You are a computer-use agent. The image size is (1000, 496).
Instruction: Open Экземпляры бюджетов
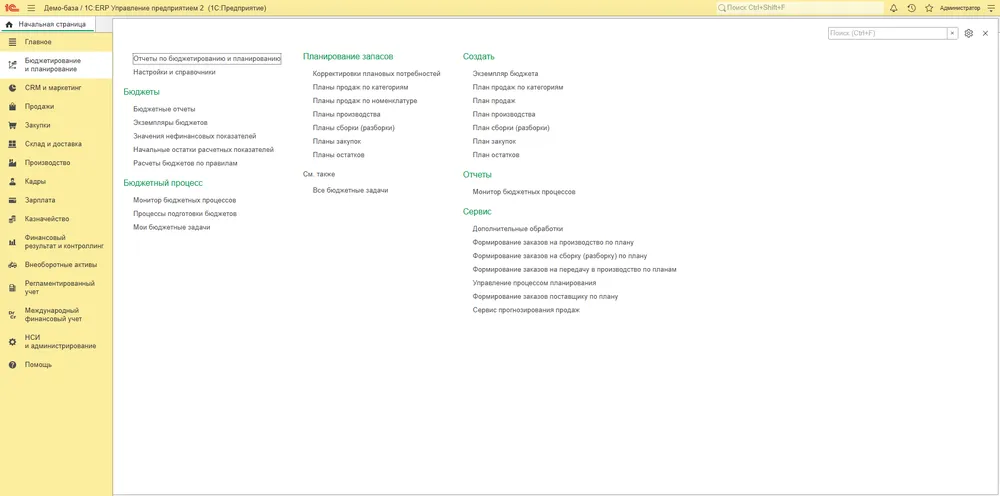(170, 122)
